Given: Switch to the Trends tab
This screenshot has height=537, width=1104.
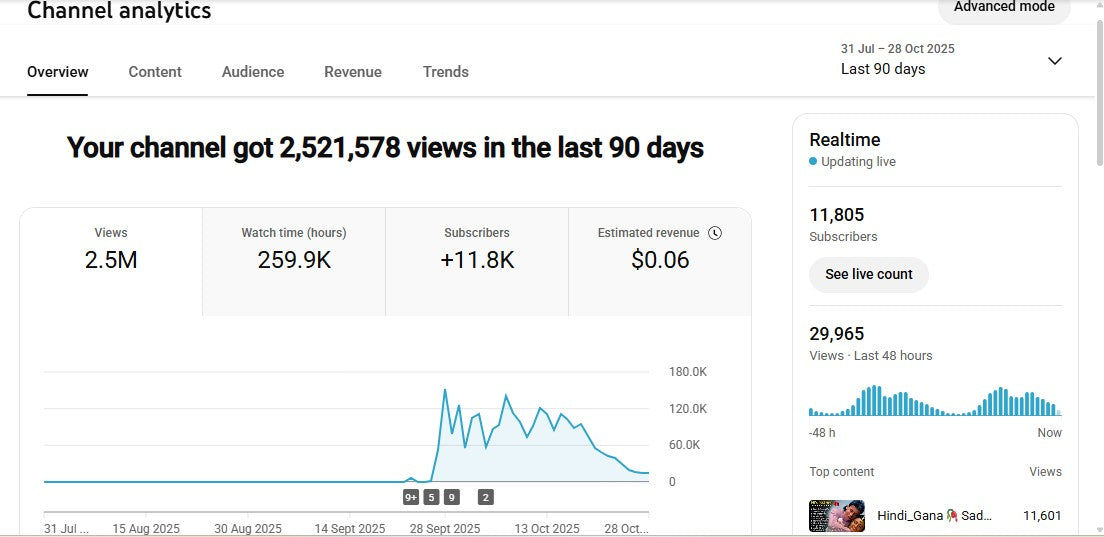Looking at the screenshot, I should 445,72.
